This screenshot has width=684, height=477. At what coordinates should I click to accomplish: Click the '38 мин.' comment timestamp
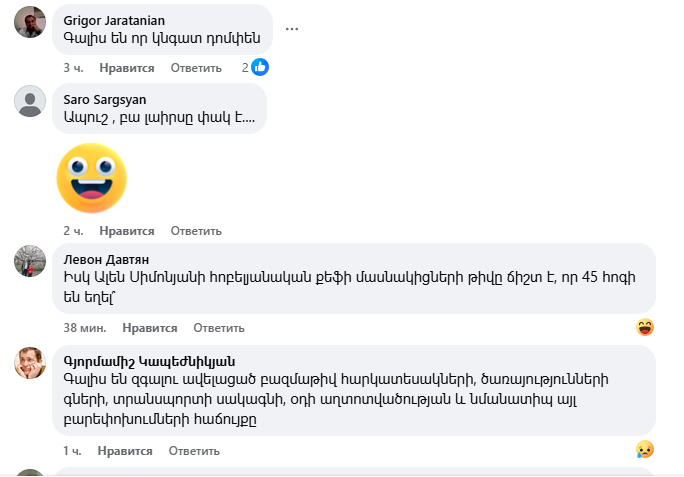[85, 328]
